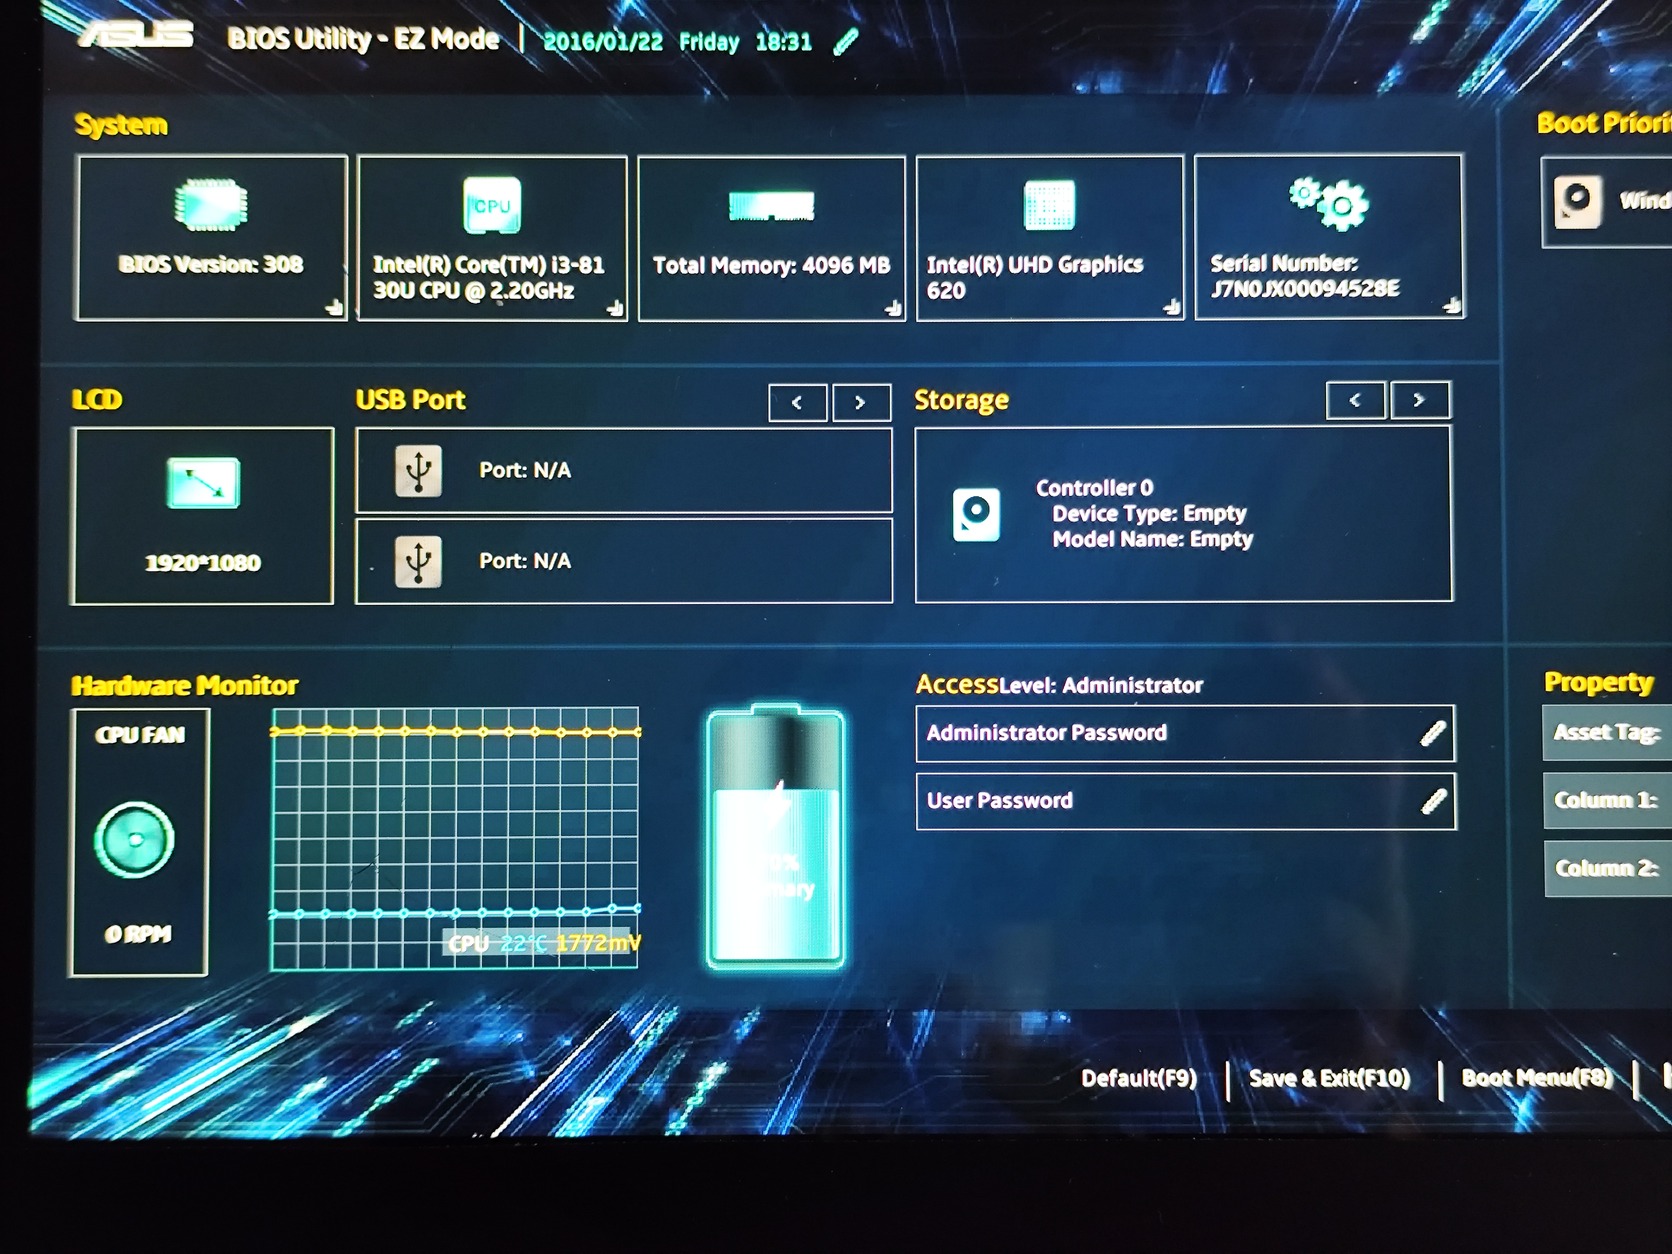Select the Column 1 property field

click(x=1608, y=800)
